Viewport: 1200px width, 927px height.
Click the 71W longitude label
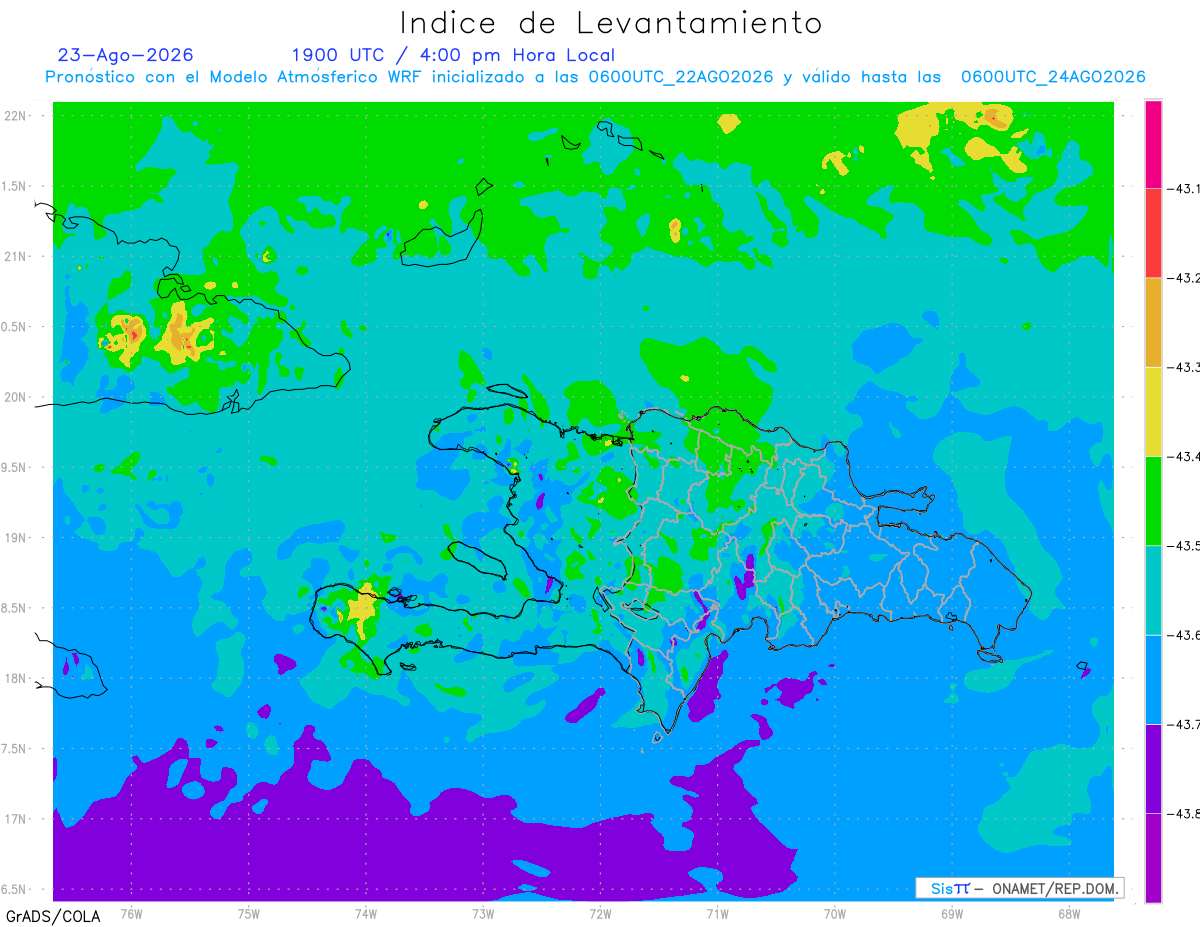717,913
